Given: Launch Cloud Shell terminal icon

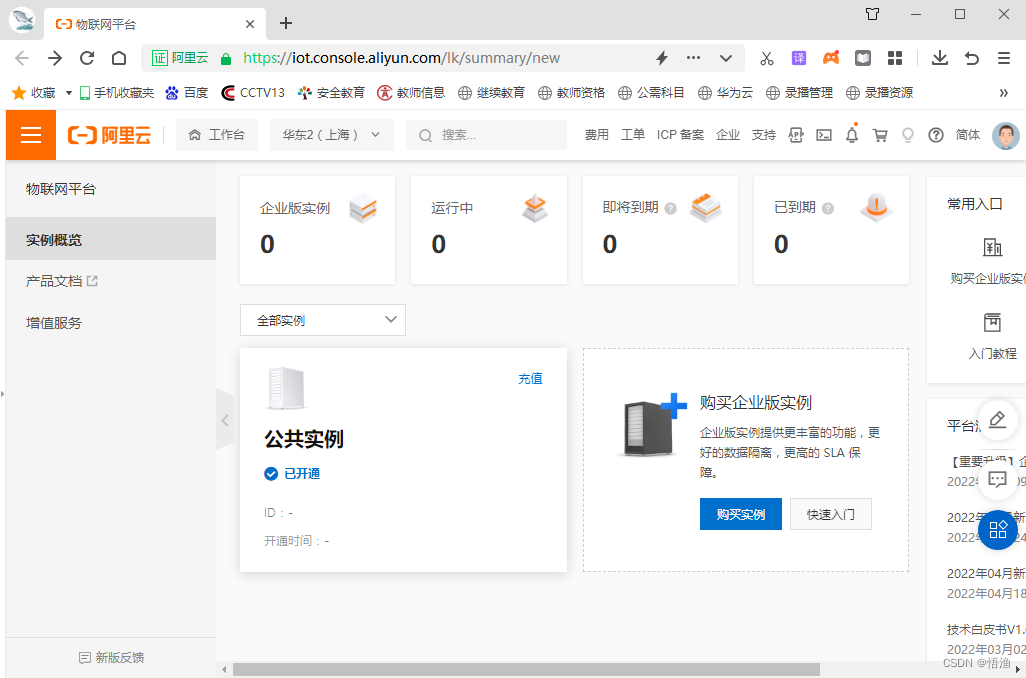Looking at the screenshot, I should pyautogui.click(x=824, y=135).
